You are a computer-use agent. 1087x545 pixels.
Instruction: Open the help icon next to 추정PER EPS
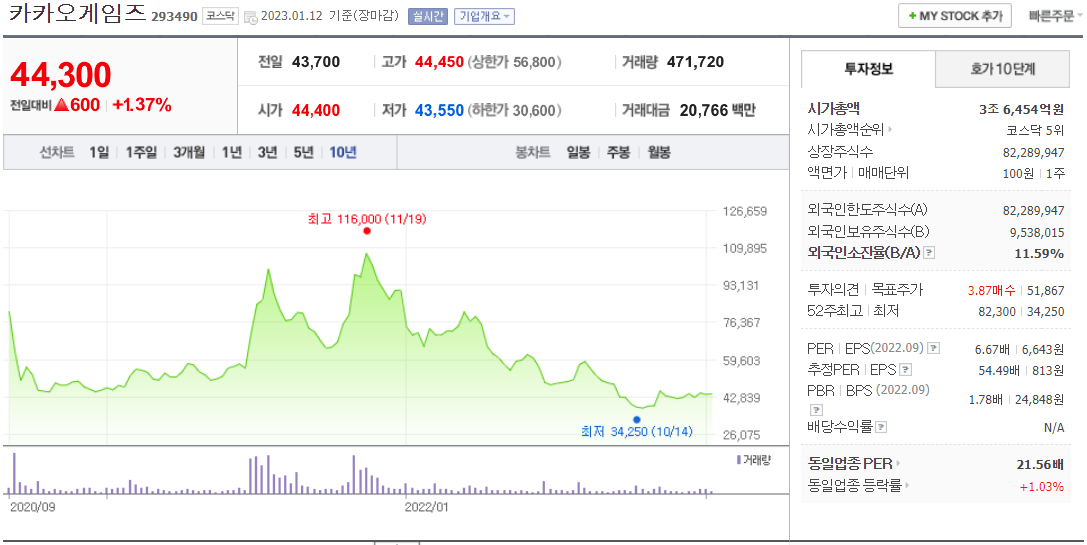click(x=906, y=370)
